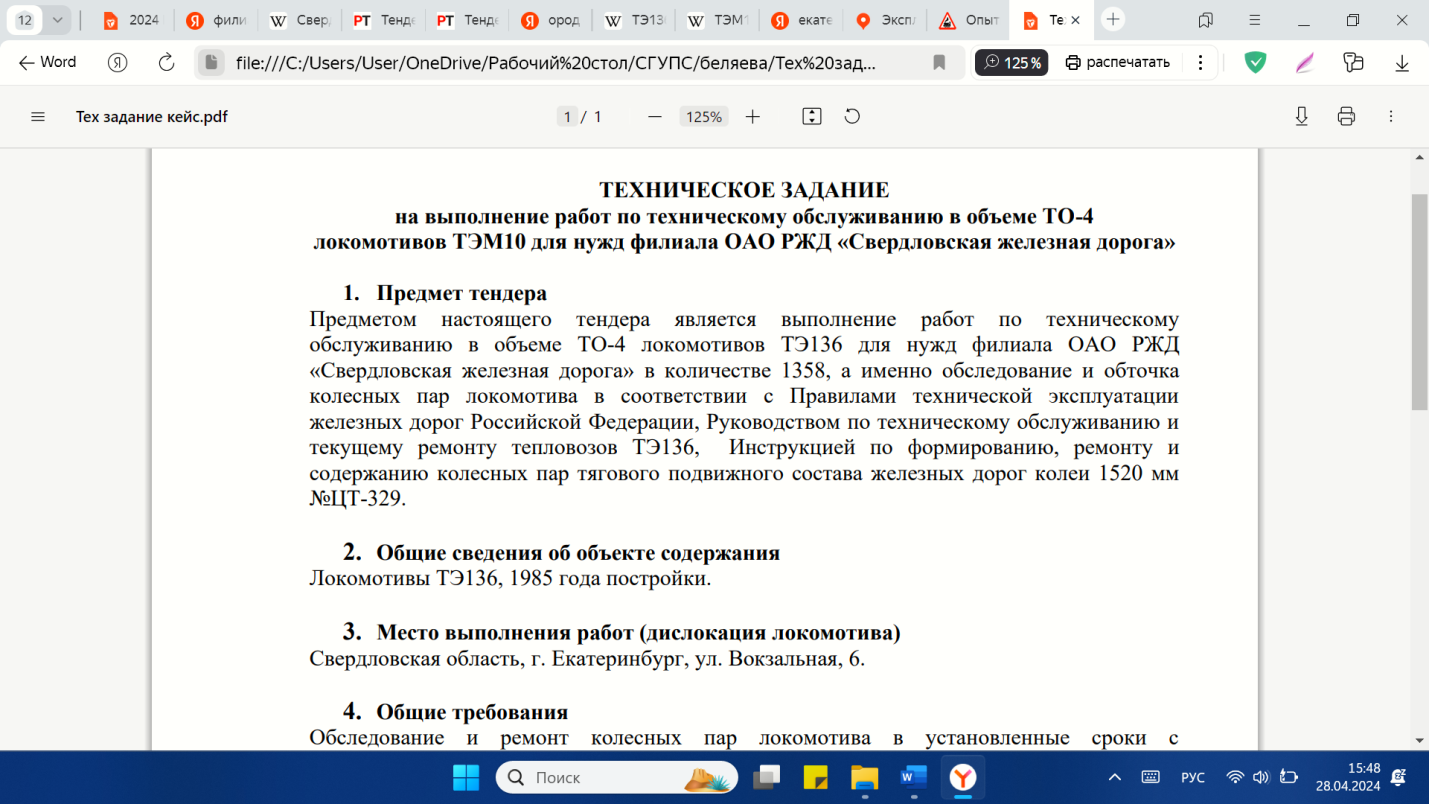Open the PDF viewer sidebar hamburger menu
This screenshot has width=1429, height=804.
tap(38, 117)
